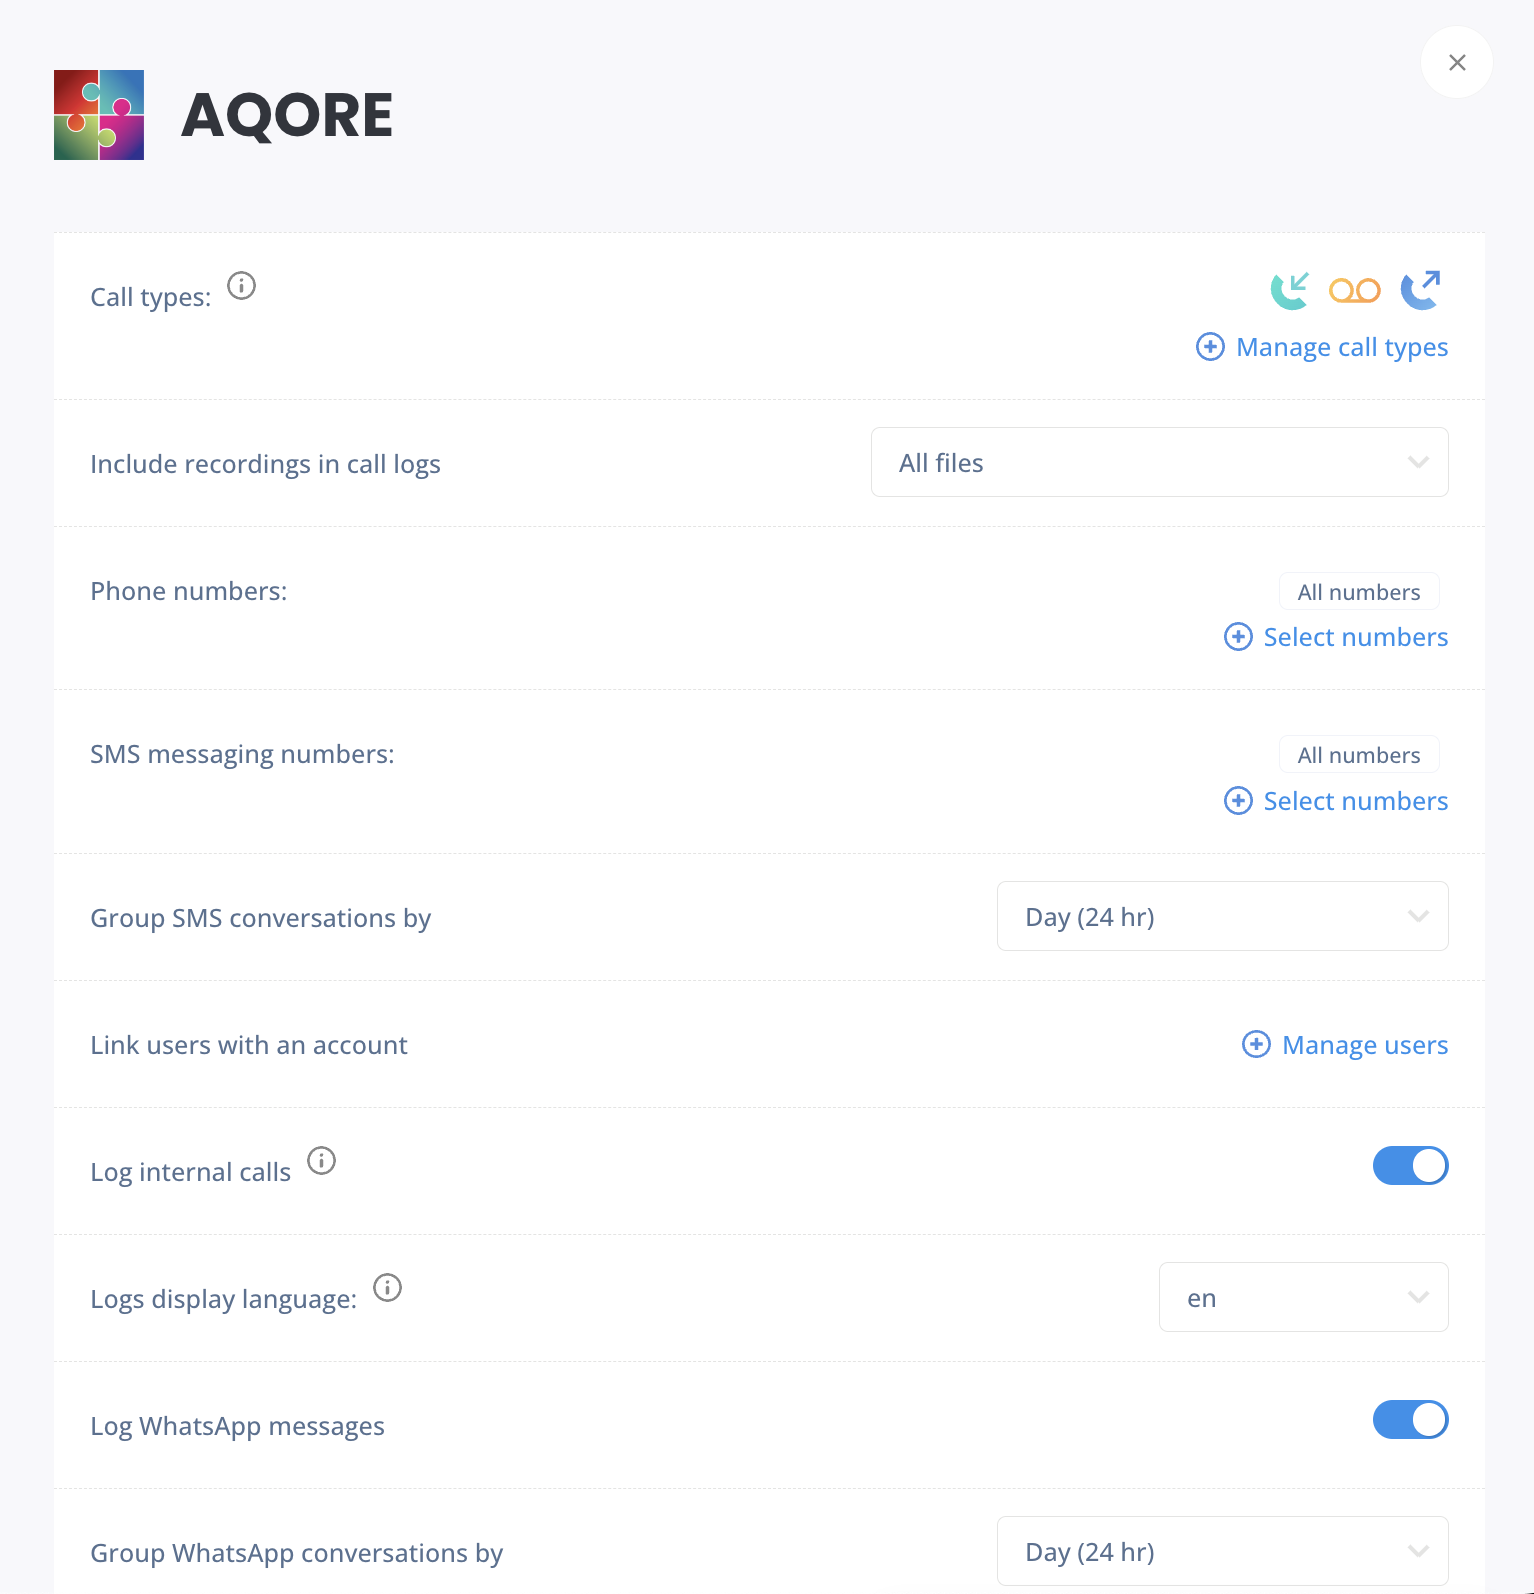Turn off Log WhatsApp messages switch
This screenshot has width=1534, height=1594.
(x=1410, y=1420)
